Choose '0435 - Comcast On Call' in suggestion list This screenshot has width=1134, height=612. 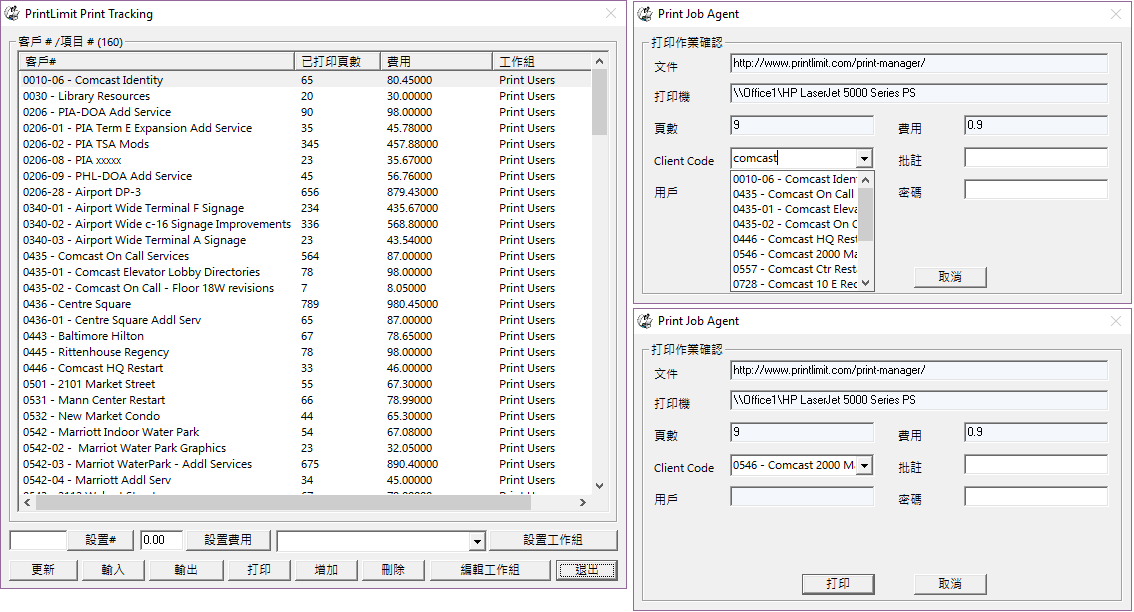(x=795, y=194)
